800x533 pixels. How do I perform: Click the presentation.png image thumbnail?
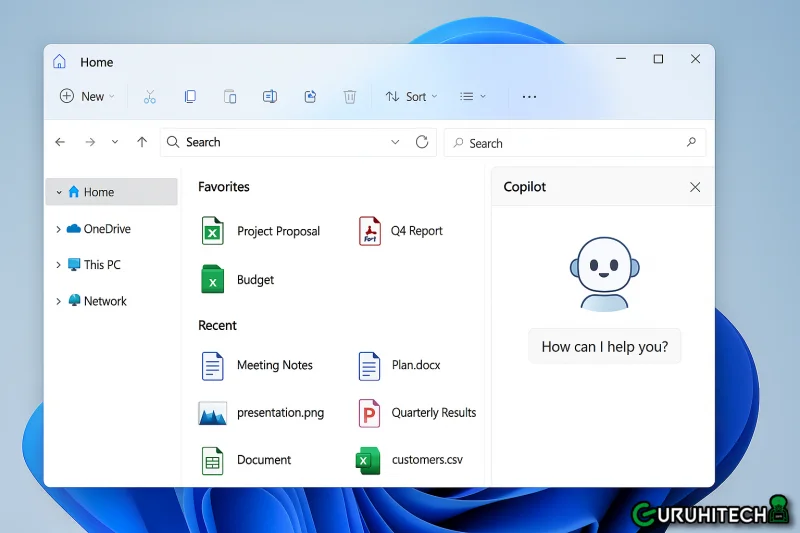tap(212, 413)
